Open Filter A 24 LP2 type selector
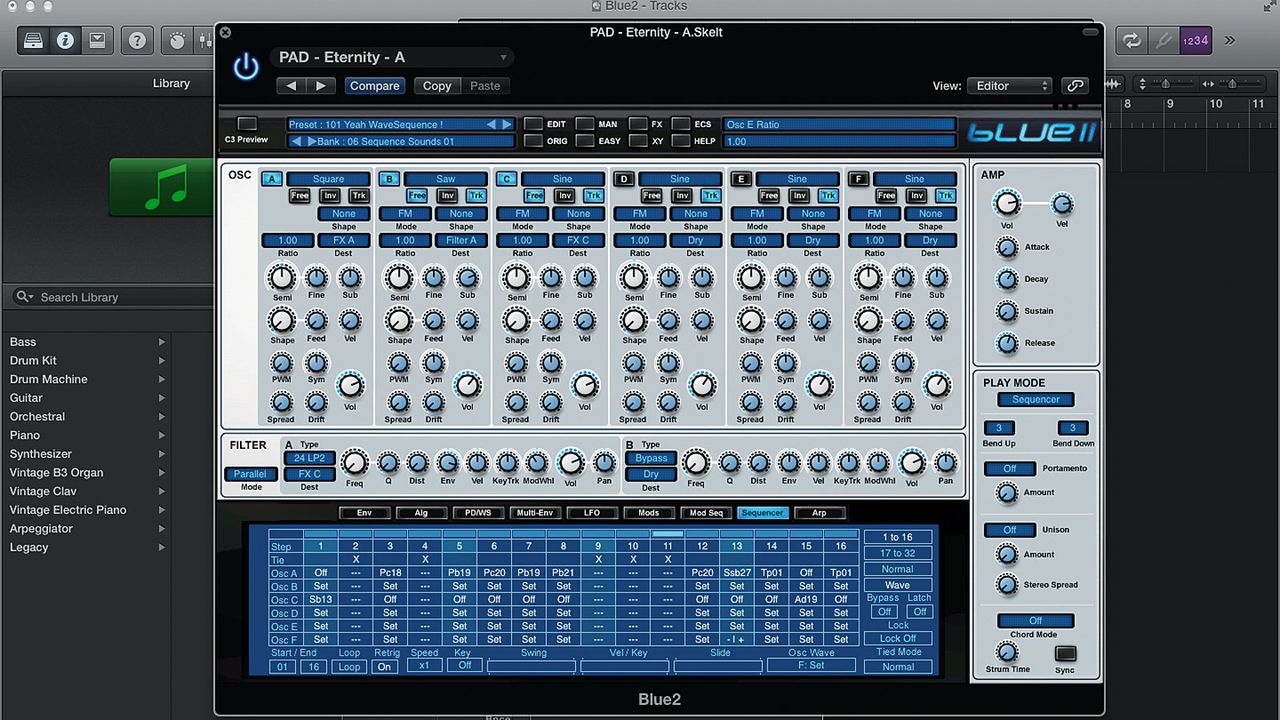Viewport: 1280px width, 720px height. (x=310, y=458)
